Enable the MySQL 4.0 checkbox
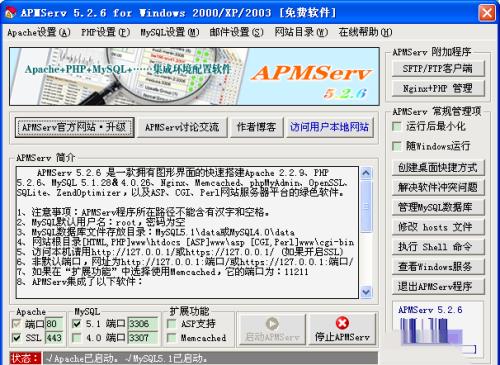 (76, 338)
